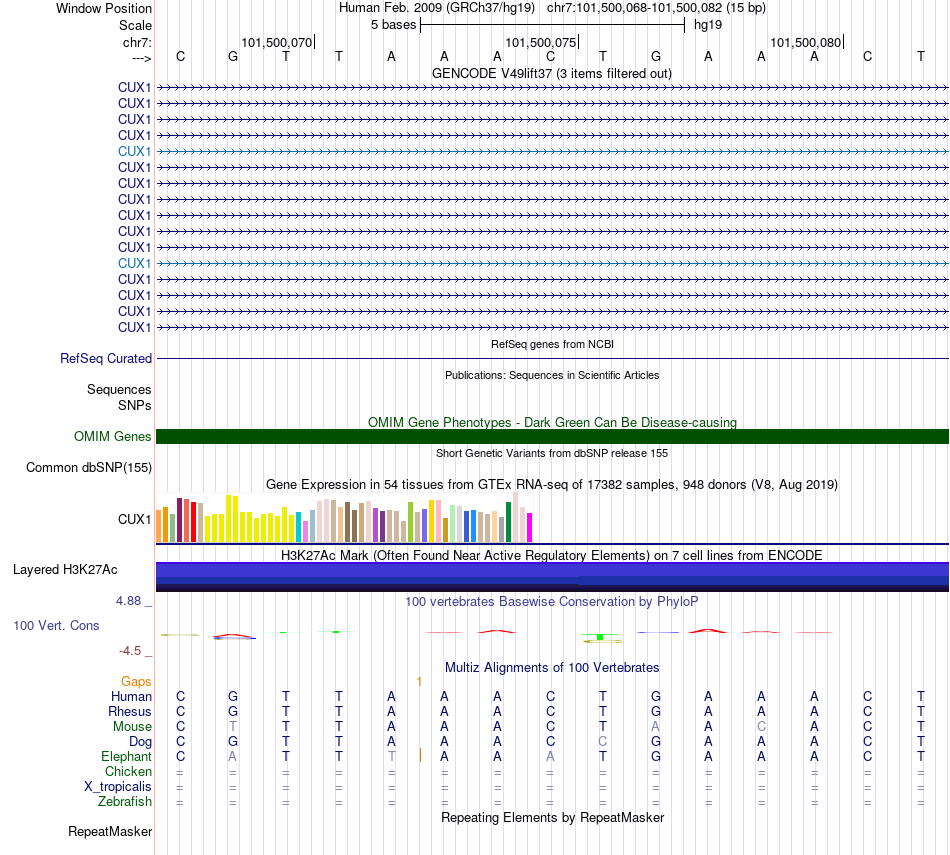Click the Human alignment row label
The height and width of the screenshot is (855, 950).
tap(131, 697)
